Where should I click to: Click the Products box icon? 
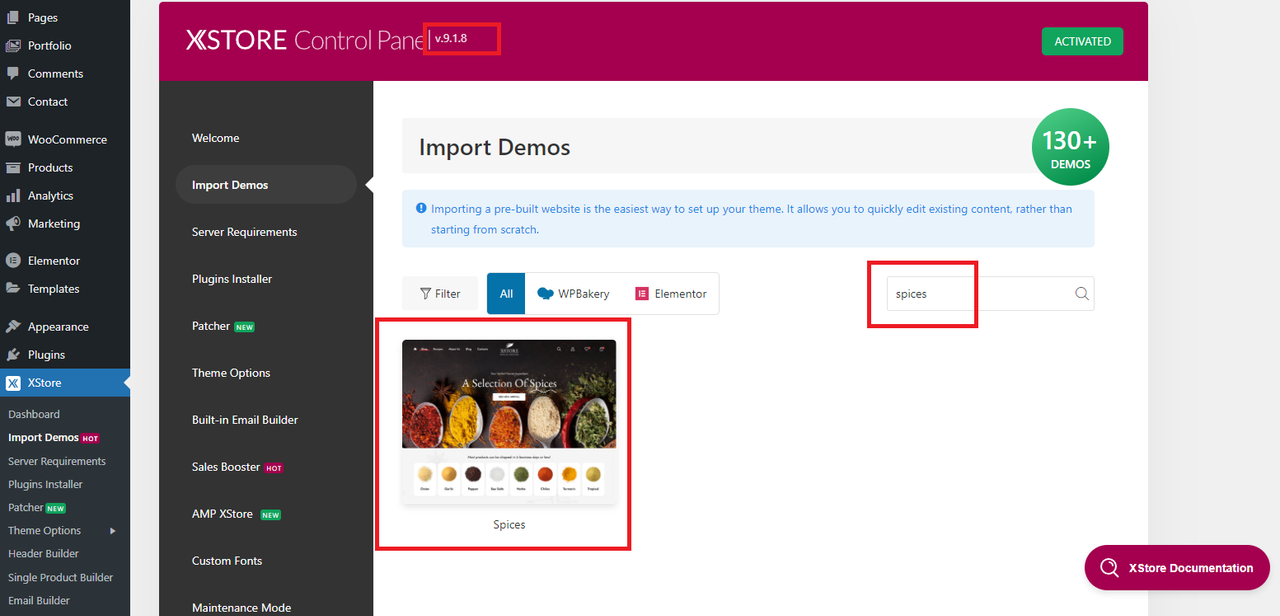coord(13,168)
